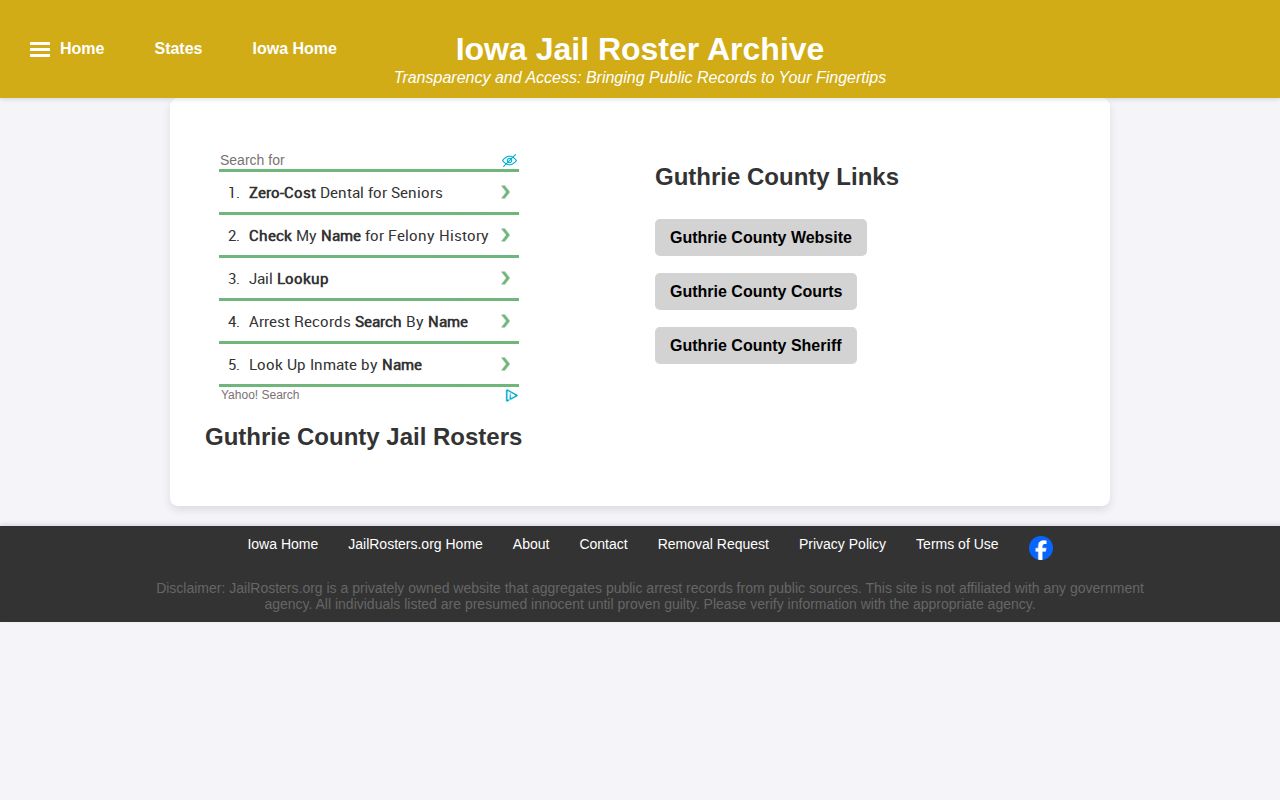The width and height of the screenshot is (1280, 800).
Task: Open JailRosters.org Home footer link
Action: point(415,544)
